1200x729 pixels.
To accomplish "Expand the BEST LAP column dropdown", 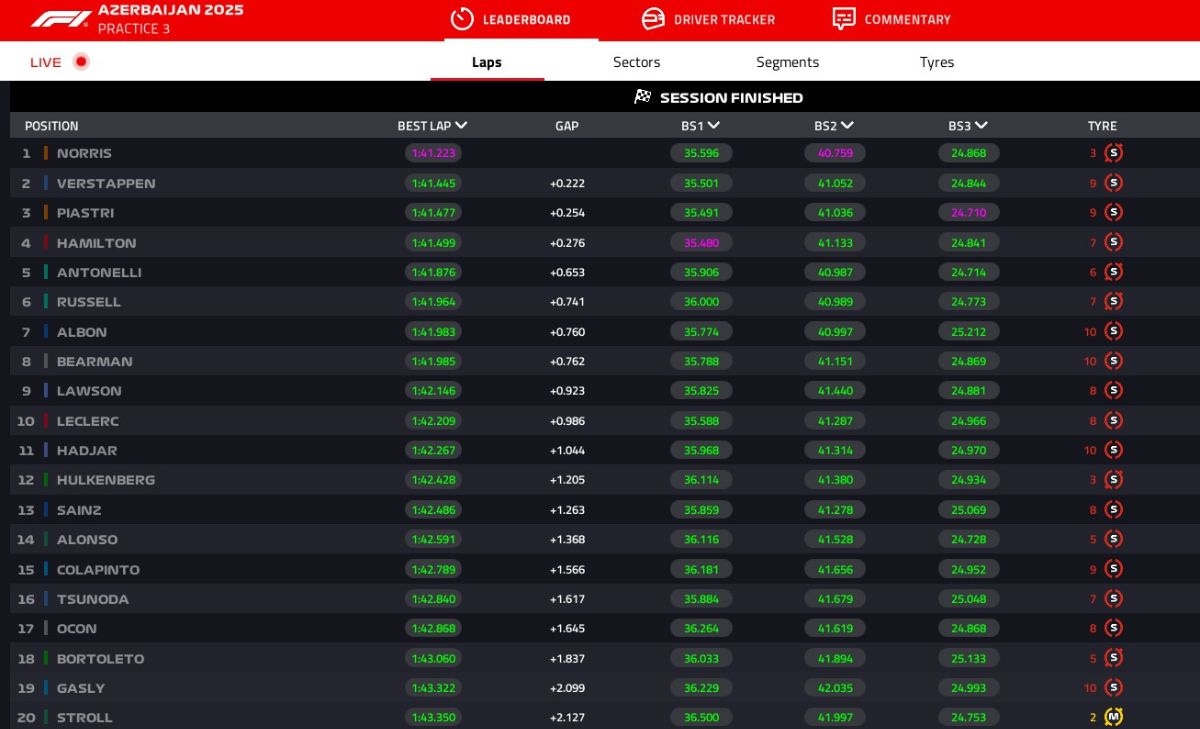I will point(461,126).
